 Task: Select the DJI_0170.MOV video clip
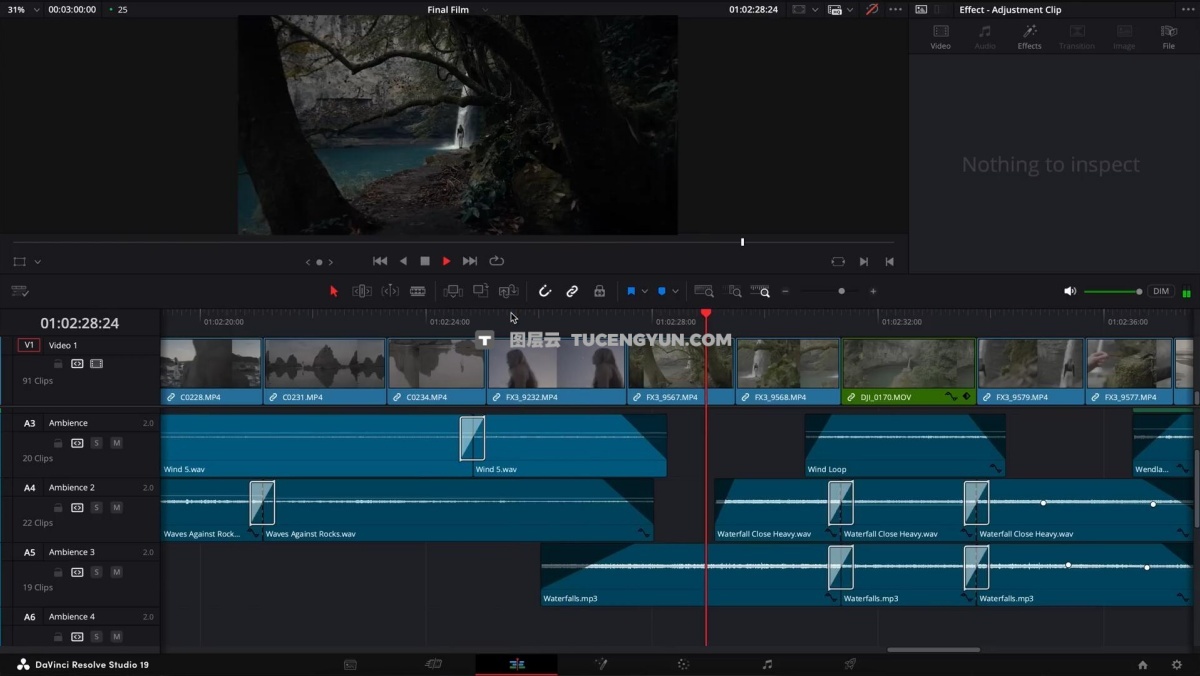pos(909,371)
